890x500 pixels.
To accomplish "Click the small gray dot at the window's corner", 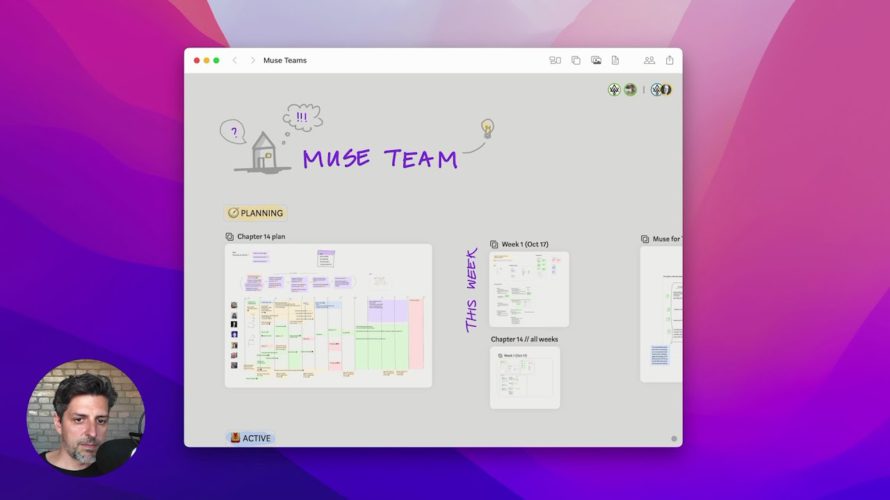I will 674,439.
